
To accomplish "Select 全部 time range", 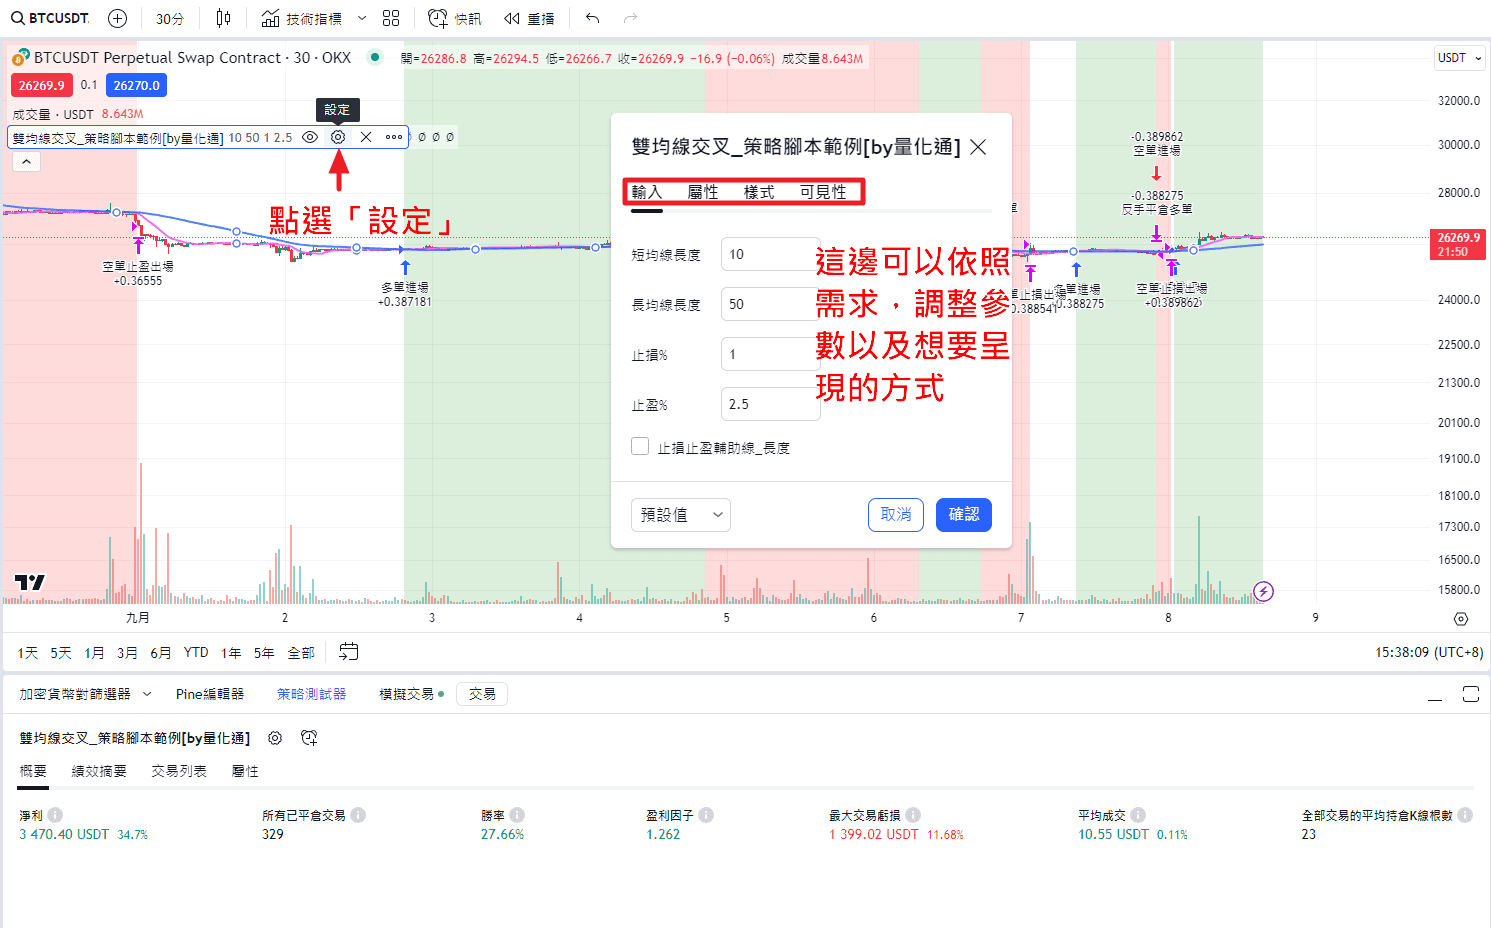I will click(x=301, y=653).
